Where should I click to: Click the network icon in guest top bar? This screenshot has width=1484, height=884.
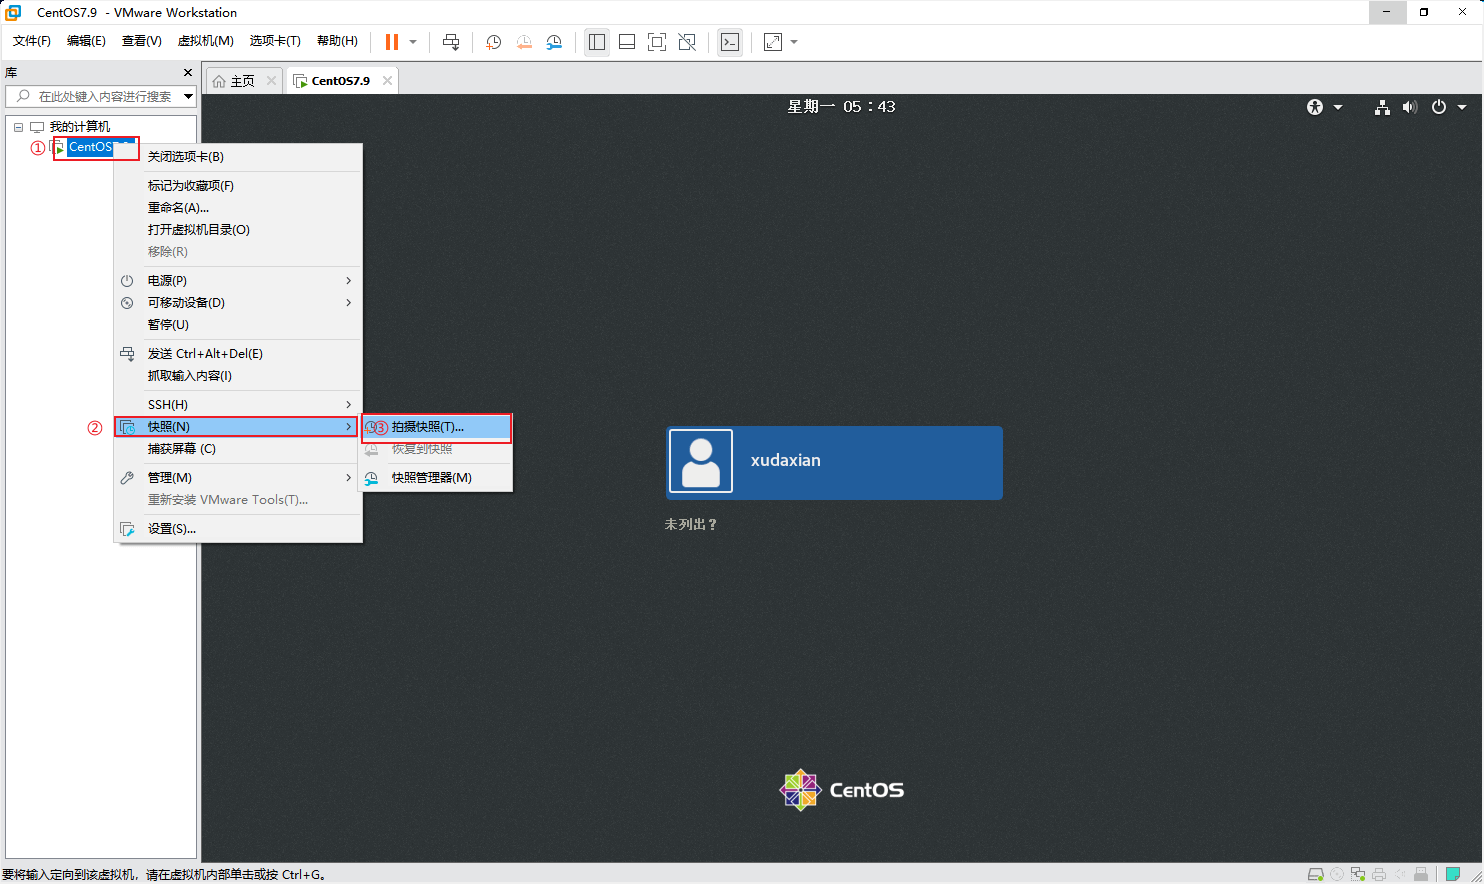click(1382, 107)
